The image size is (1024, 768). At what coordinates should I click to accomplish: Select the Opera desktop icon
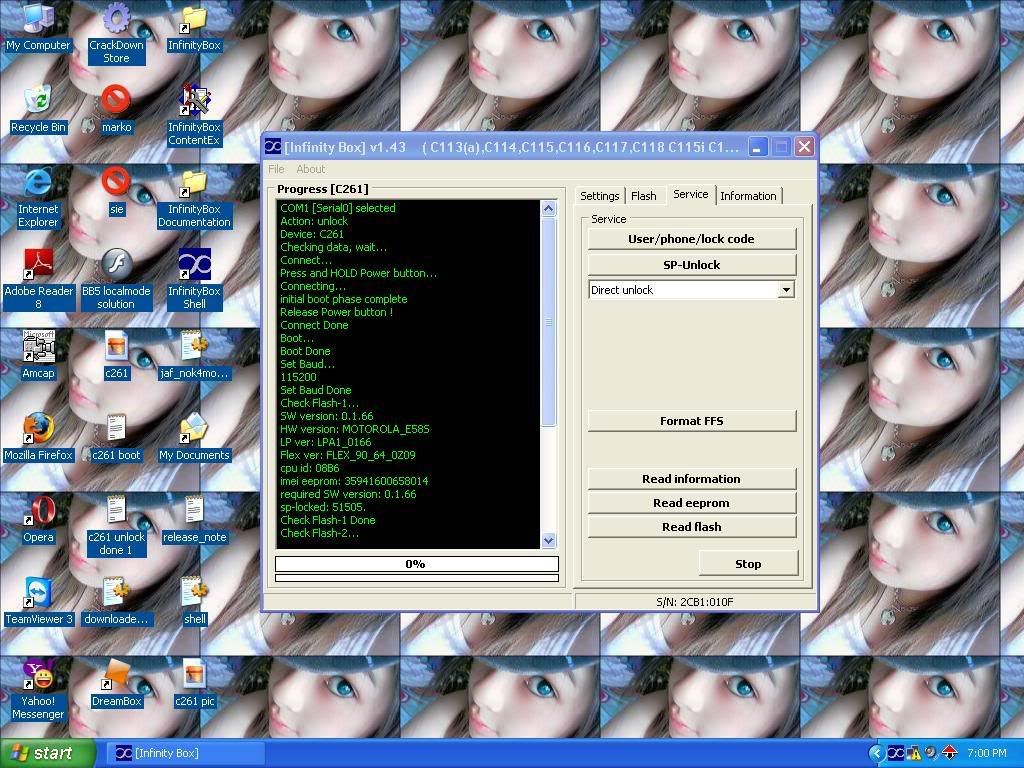pyautogui.click(x=38, y=519)
